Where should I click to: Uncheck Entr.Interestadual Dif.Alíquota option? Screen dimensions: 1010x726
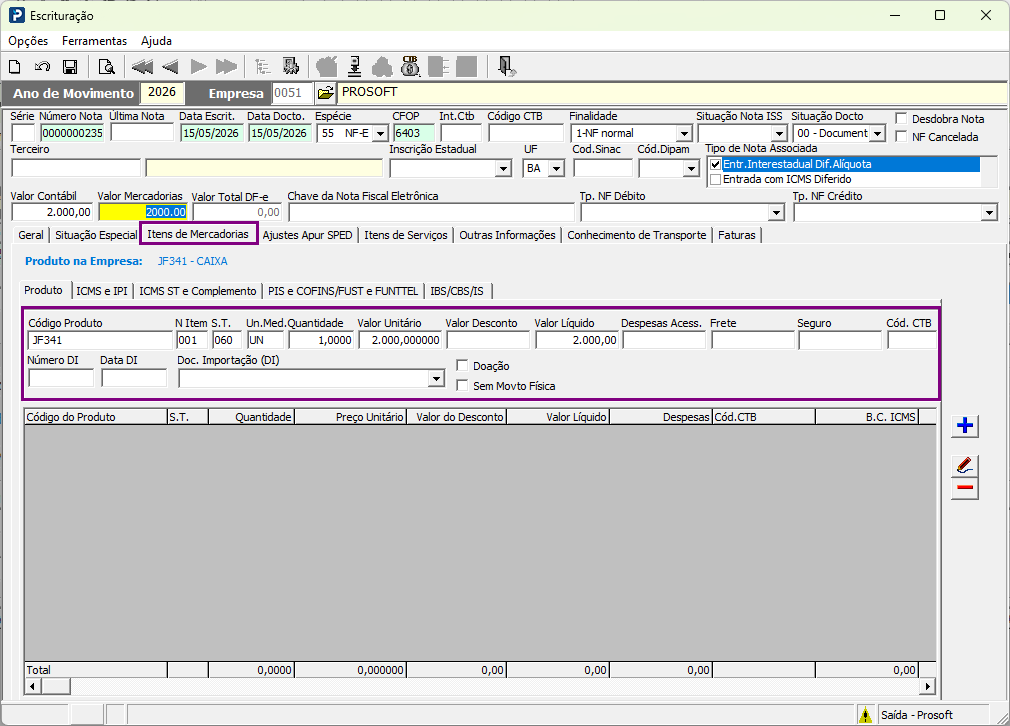[x=716, y=164]
